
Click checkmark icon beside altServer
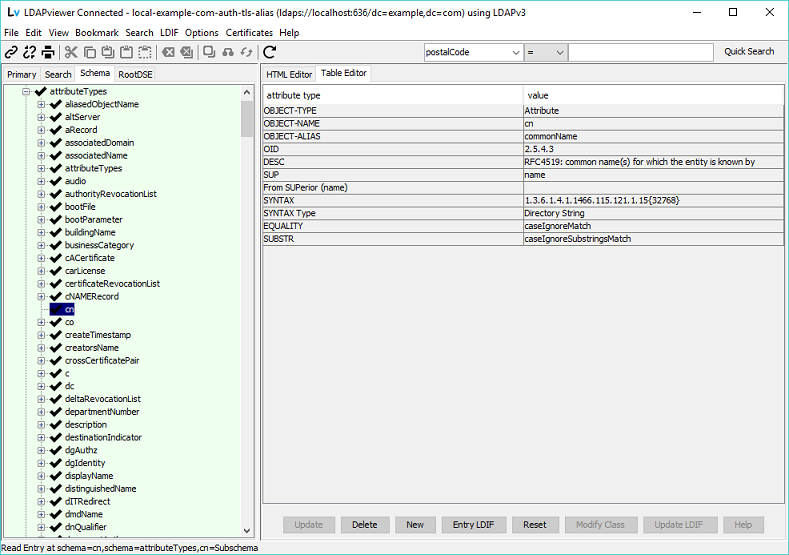[x=55, y=117]
